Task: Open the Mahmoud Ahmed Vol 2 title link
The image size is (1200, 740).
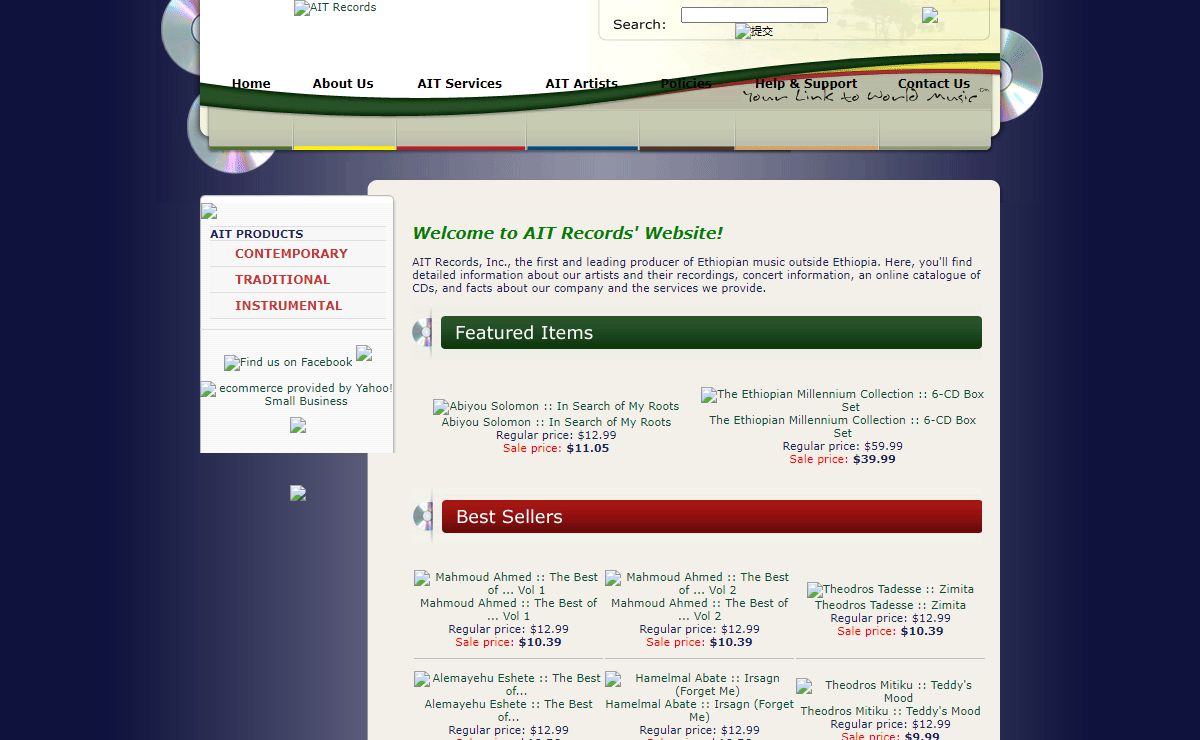Action: [699, 610]
